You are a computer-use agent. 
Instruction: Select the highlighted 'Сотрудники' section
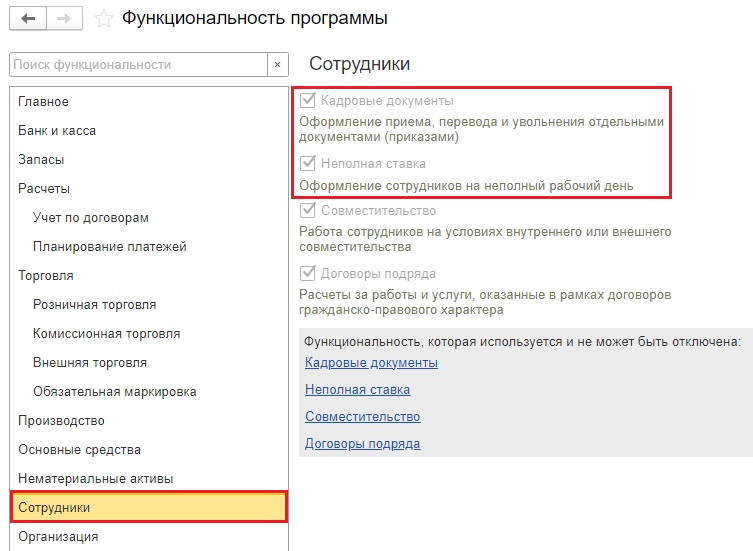149,507
